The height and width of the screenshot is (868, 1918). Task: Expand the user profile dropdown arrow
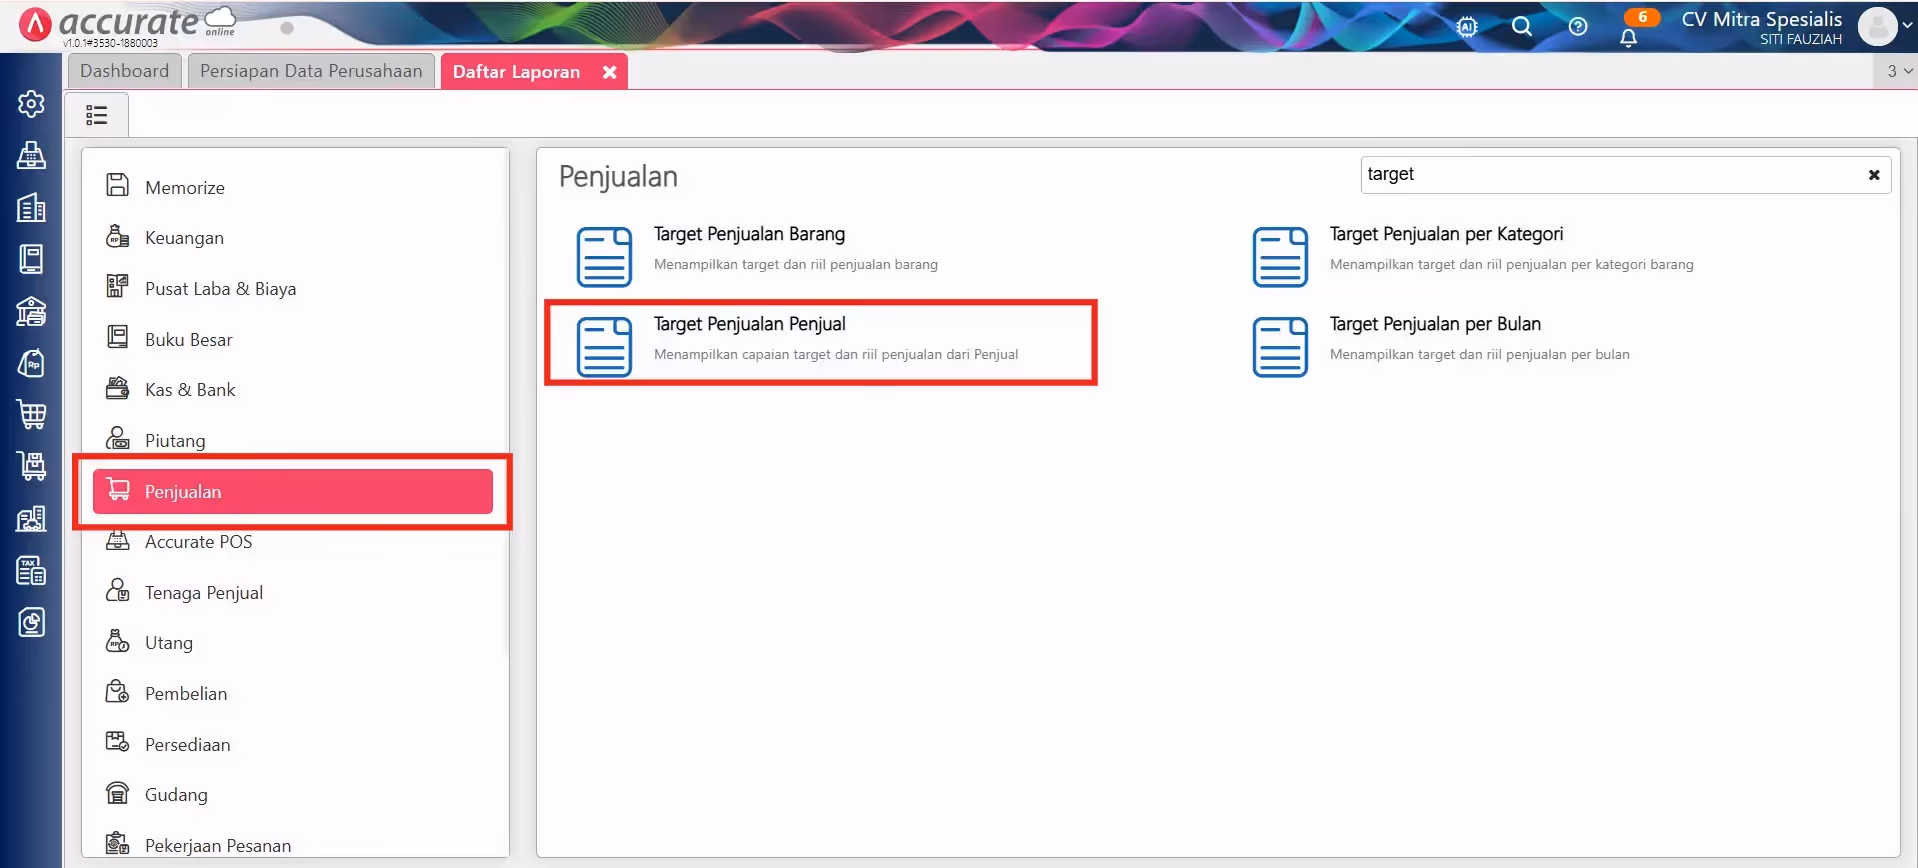pyautogui.click(x=1907, y=27)
